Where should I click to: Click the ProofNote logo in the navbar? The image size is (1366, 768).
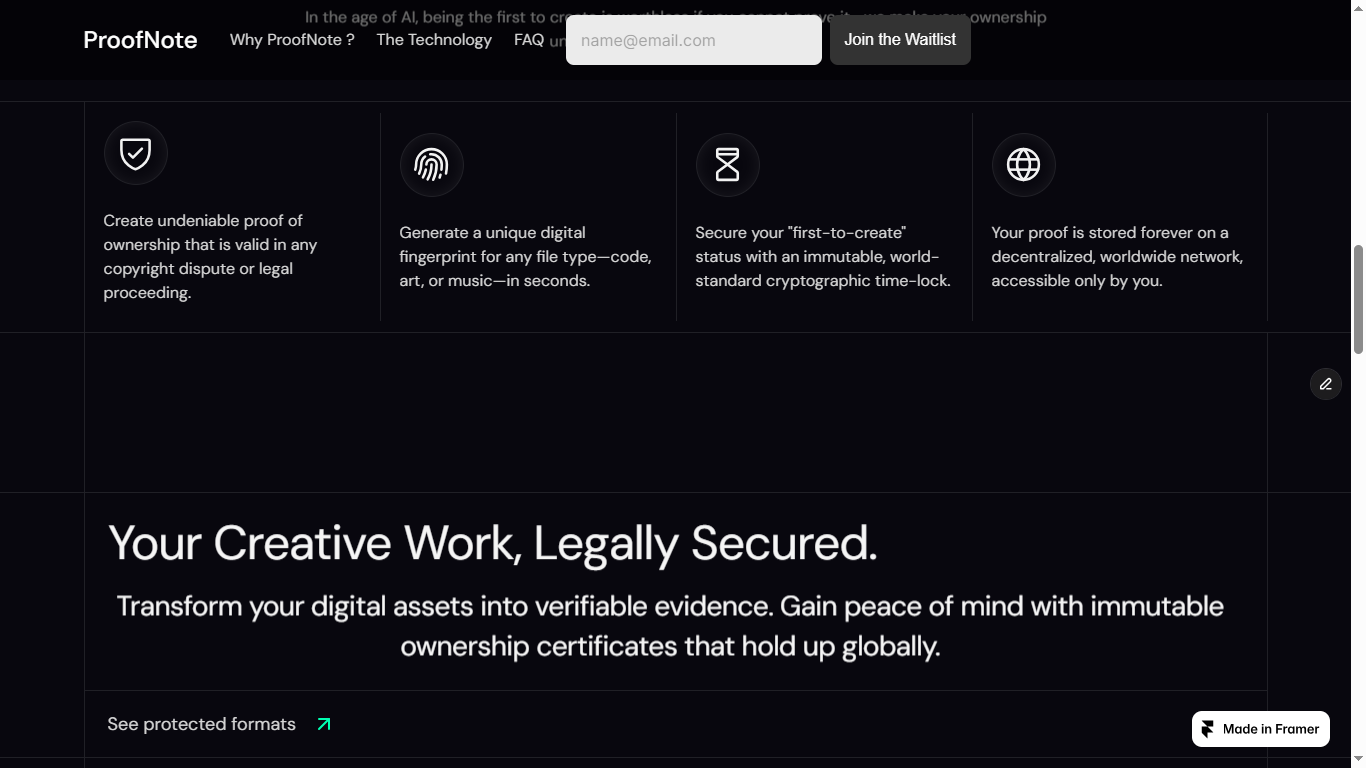coord(139,40)
